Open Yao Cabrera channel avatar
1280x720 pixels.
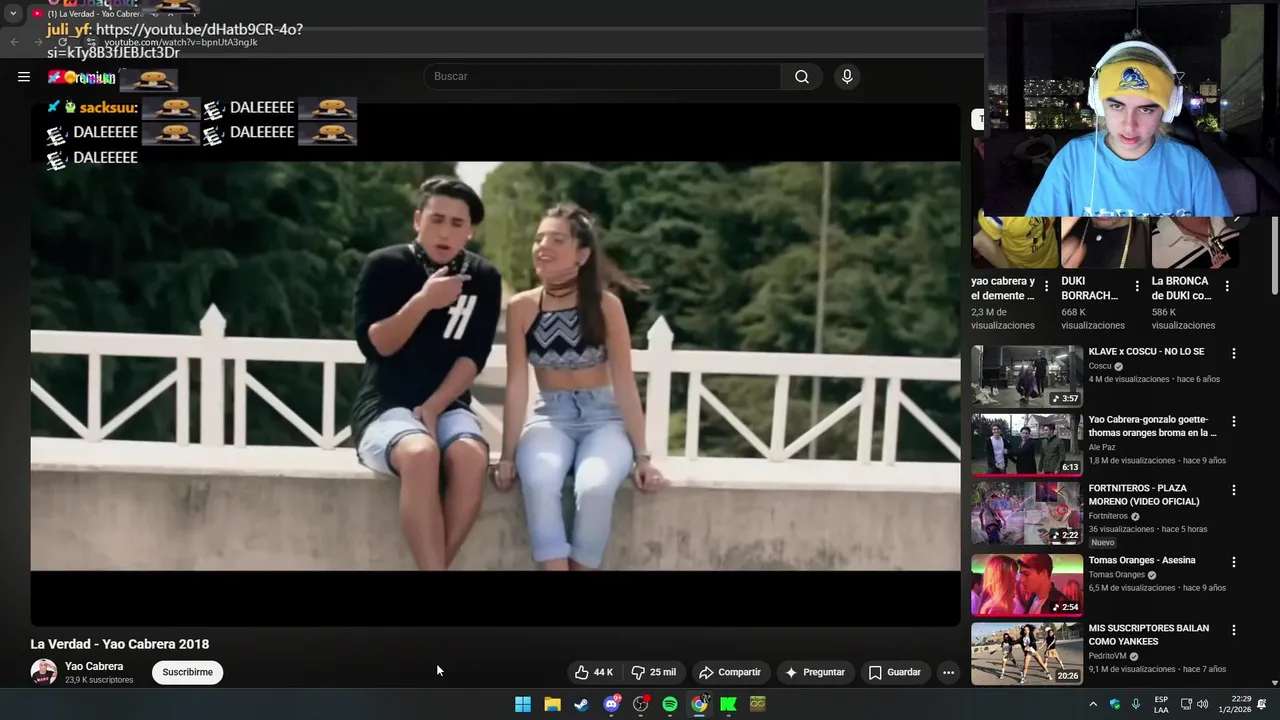(44, 672)
